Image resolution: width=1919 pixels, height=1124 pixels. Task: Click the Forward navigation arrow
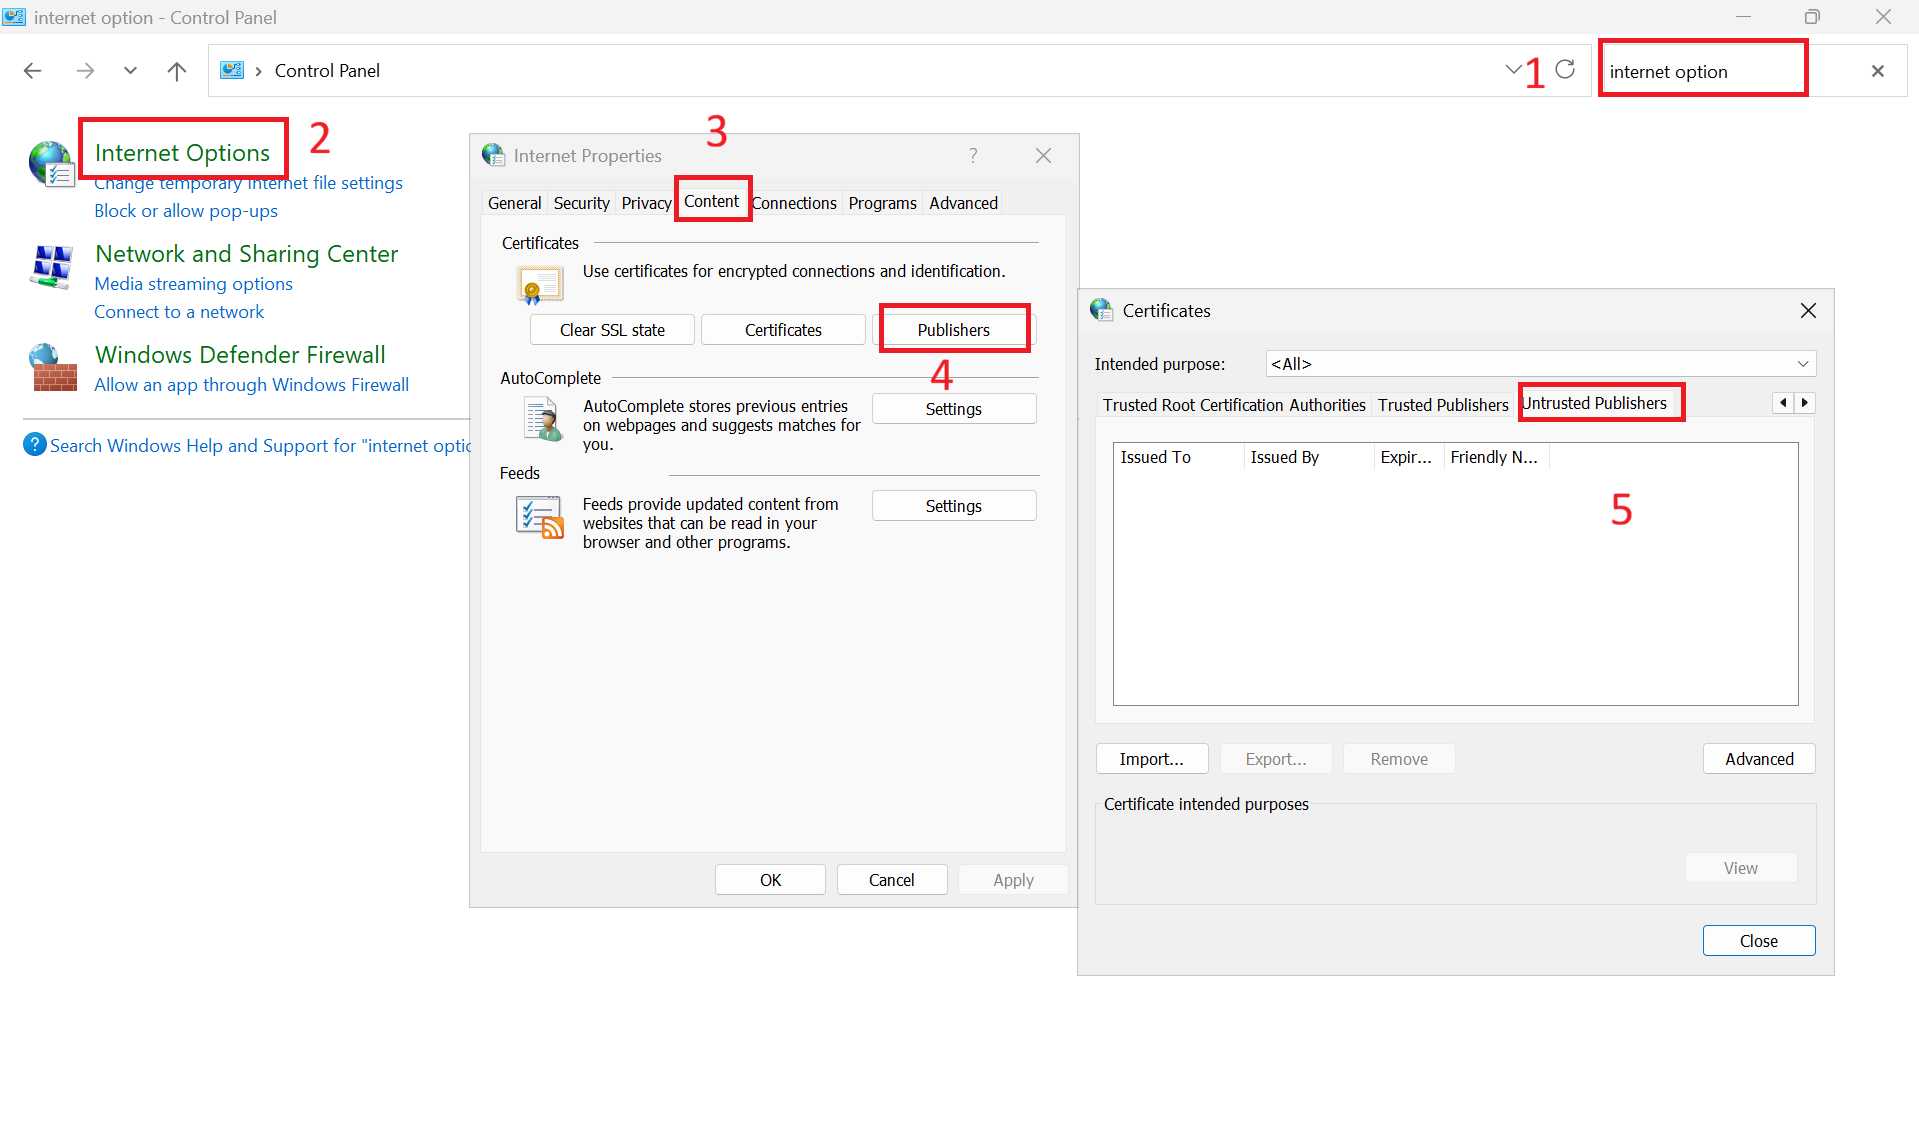coord(85,71)
